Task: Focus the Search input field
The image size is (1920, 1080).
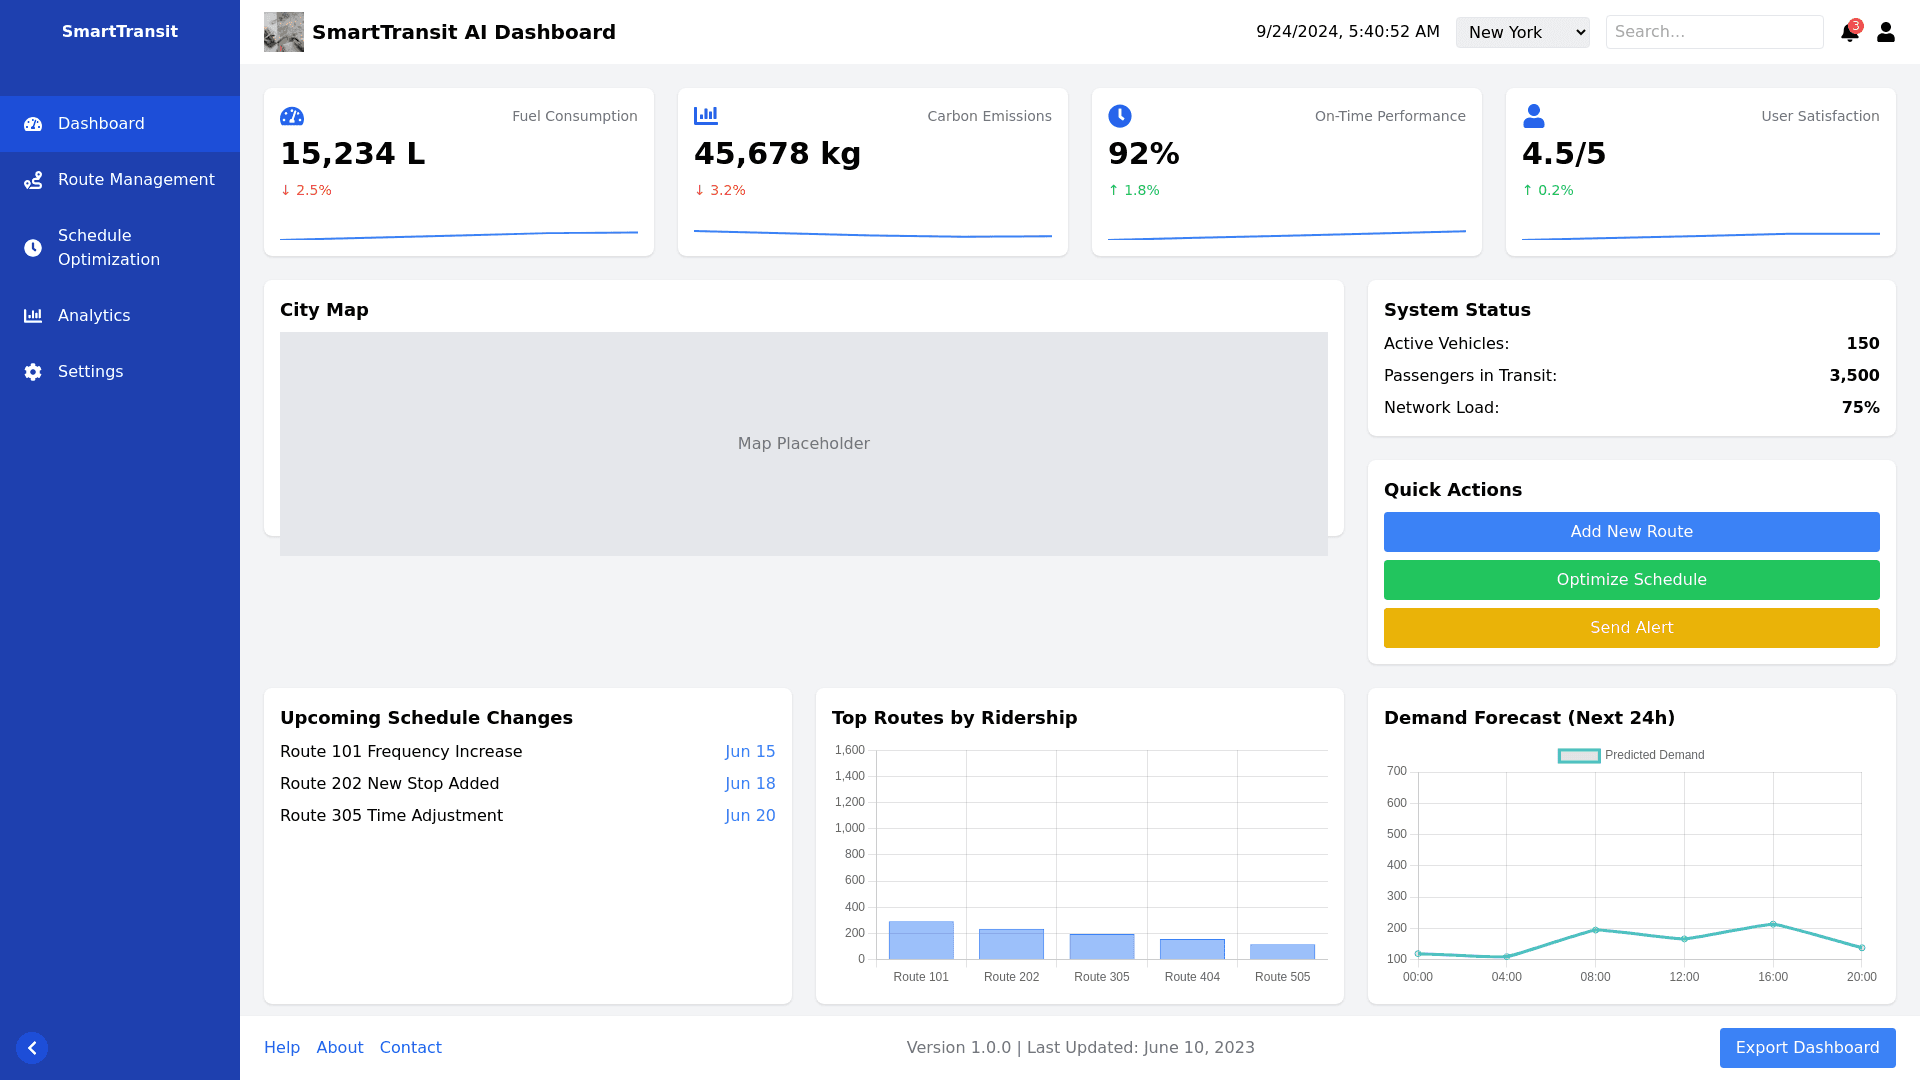Action: (x=1714, y=32)
